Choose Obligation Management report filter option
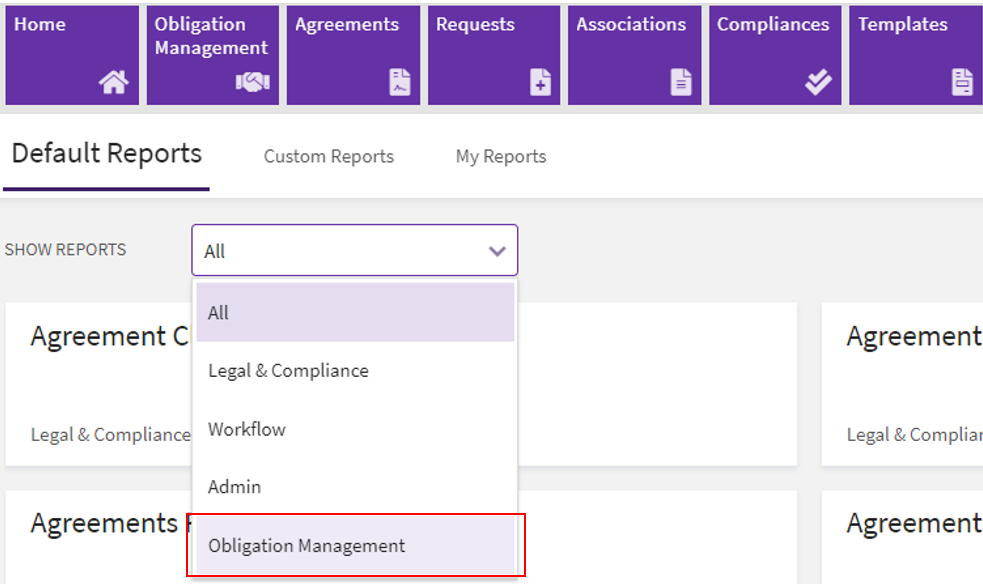Screen dimensions: 983x584 point(354,546)
